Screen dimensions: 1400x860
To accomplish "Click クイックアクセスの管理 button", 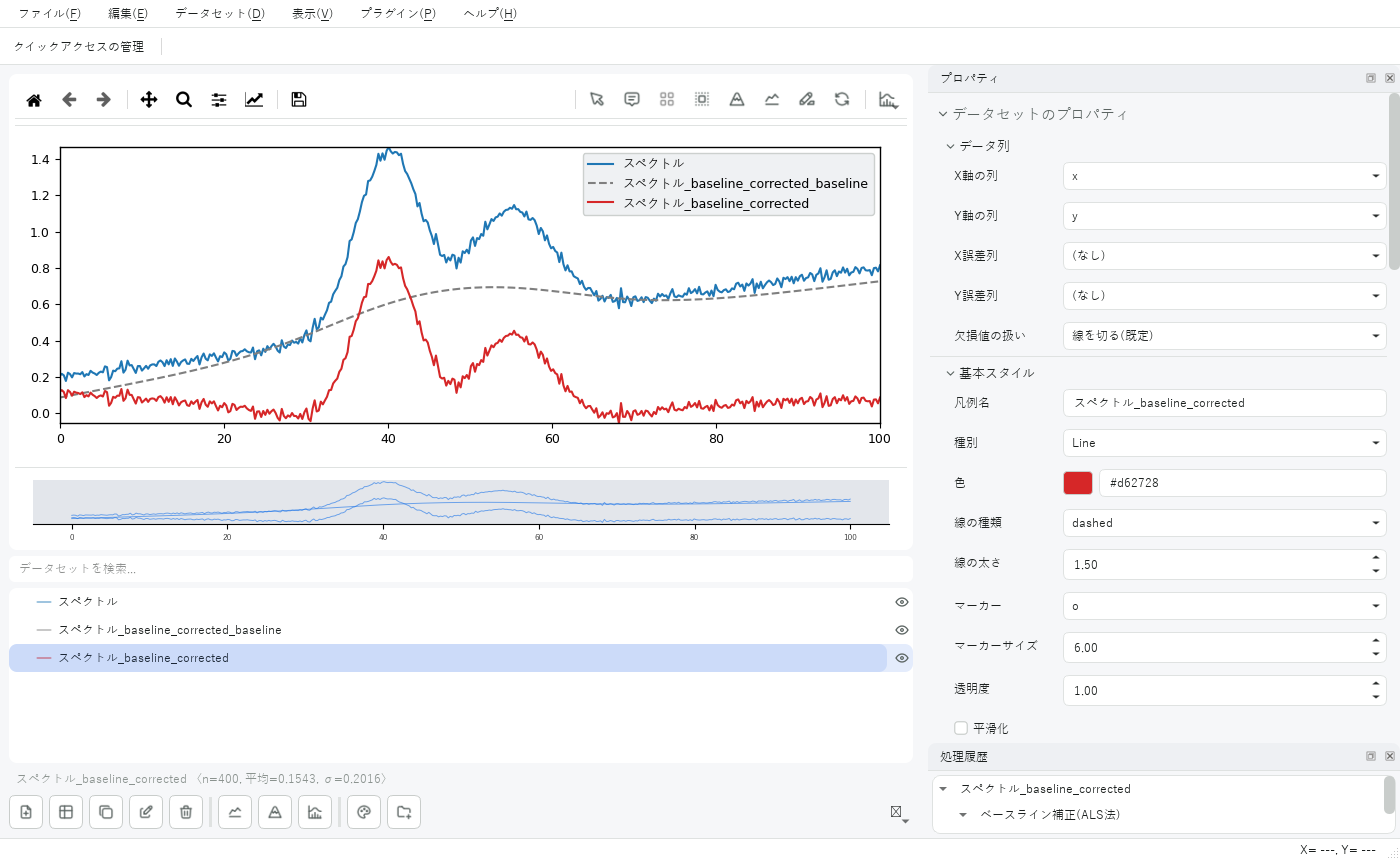I will point(79,46).
